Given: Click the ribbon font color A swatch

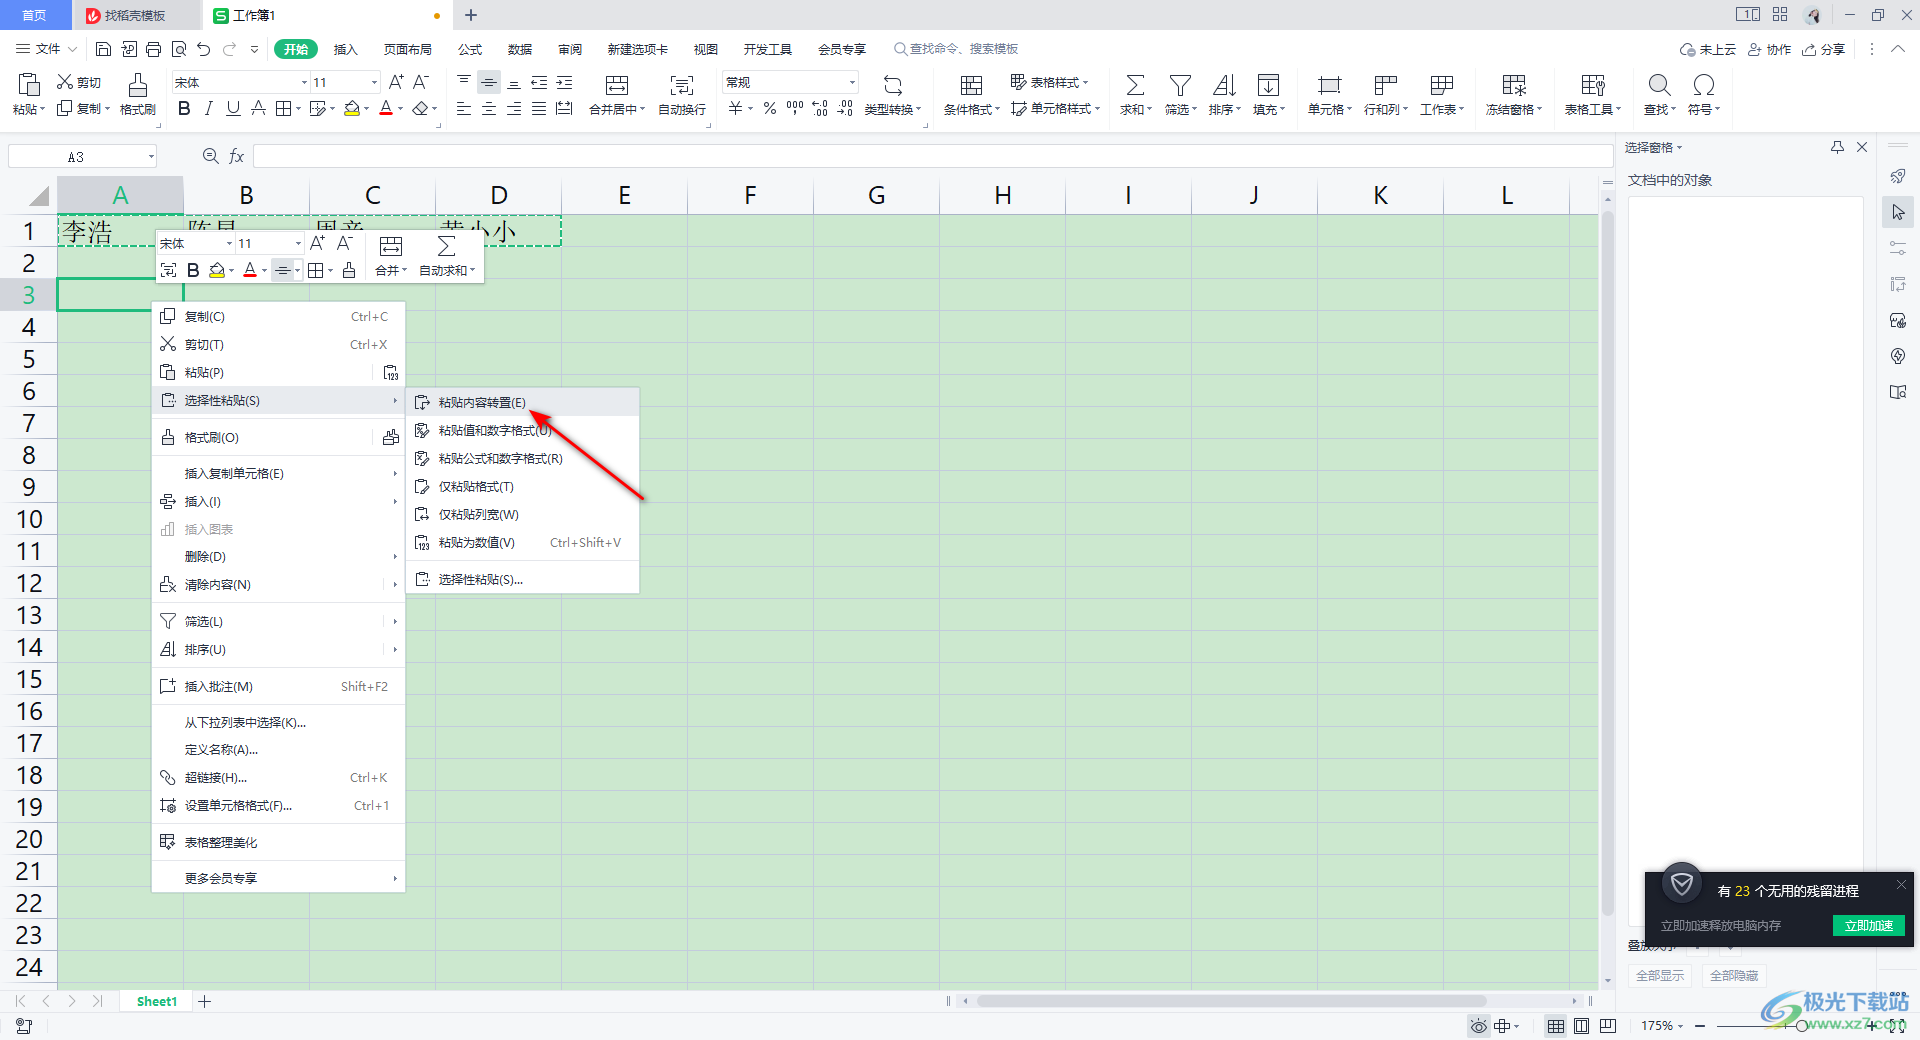Looking at the screenshot, I should point(386,108).
